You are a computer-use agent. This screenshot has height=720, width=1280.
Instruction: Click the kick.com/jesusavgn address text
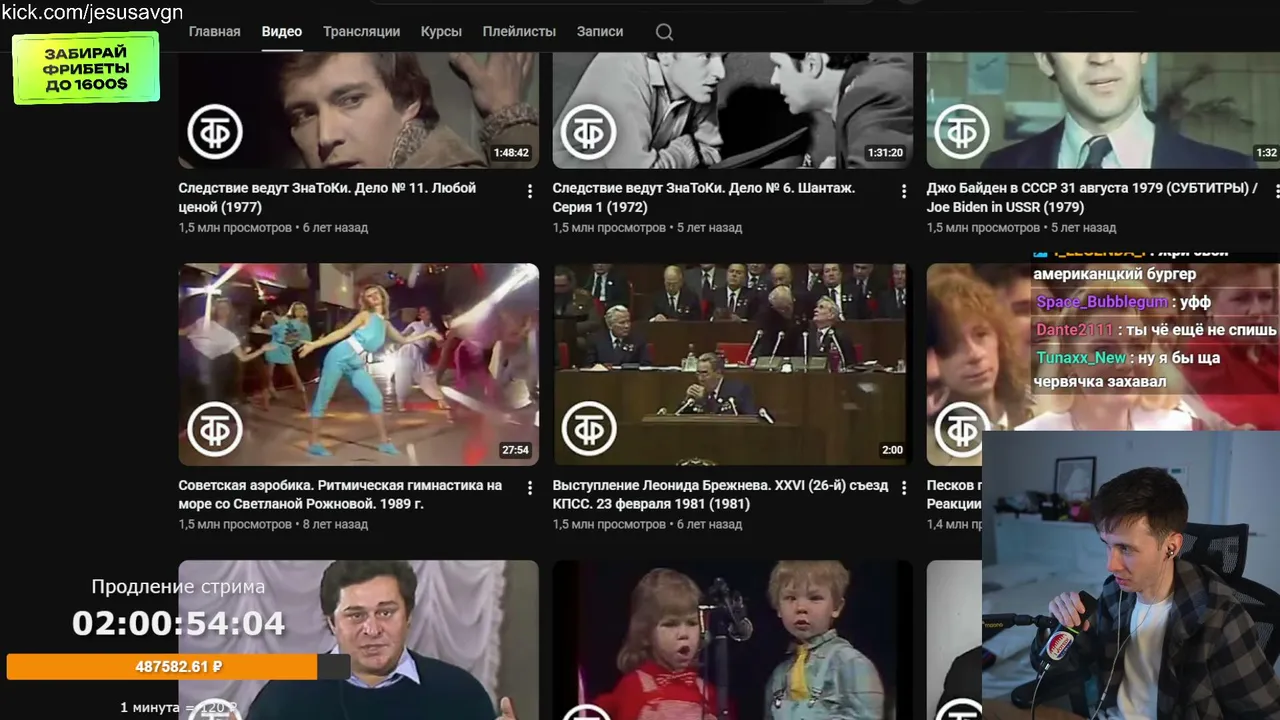coord(92,12)
